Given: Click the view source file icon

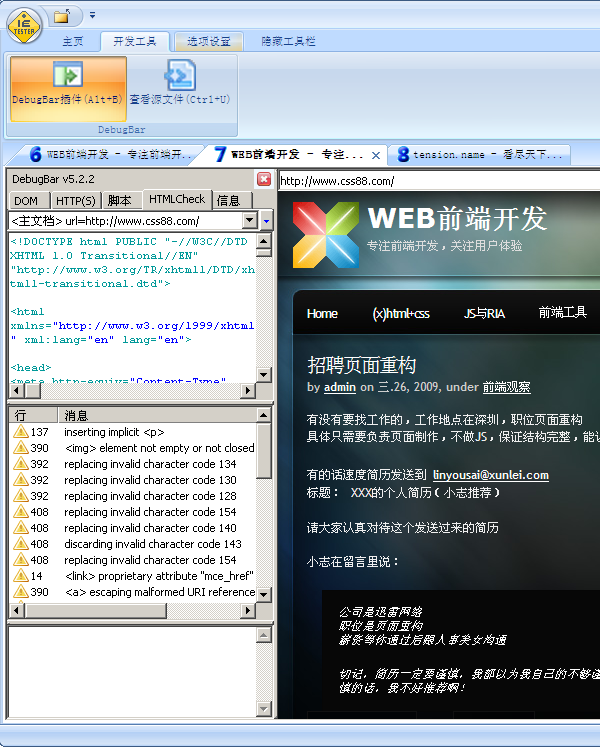Looking at the screenshot, I should tap(180, 75).
